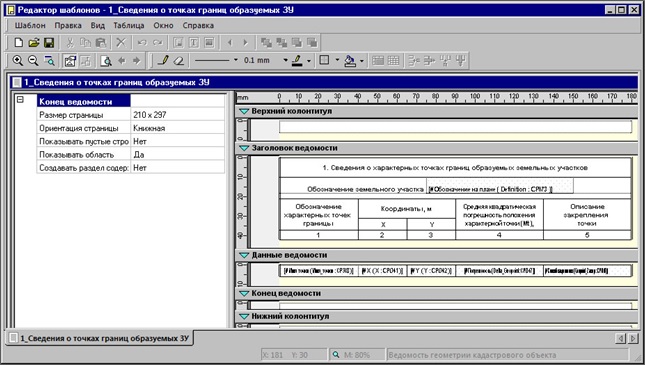
Task: Click the fill color bucket icon
Action: coord(350,61)
